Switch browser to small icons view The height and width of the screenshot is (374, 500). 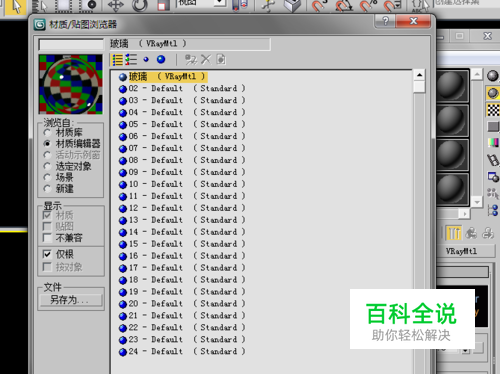coord(146,60)
